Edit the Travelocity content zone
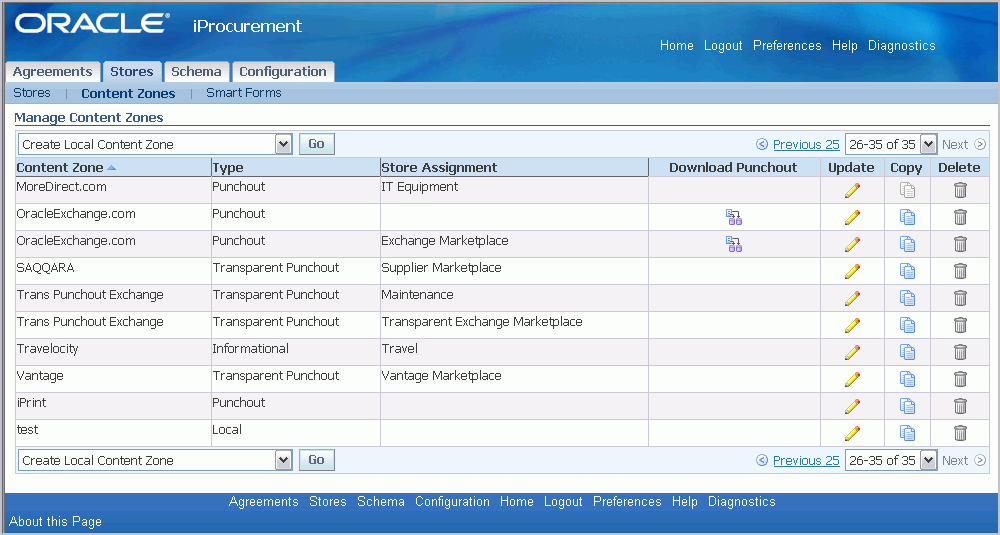The width and height of the screenshot is (1000, 535). [x=852, y=352]
